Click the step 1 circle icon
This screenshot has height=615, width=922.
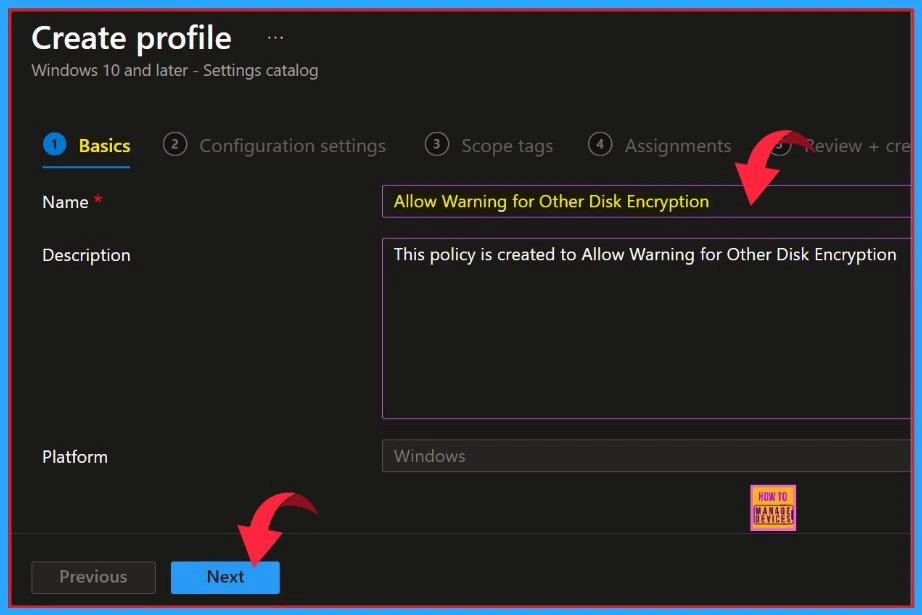(55, 144)
